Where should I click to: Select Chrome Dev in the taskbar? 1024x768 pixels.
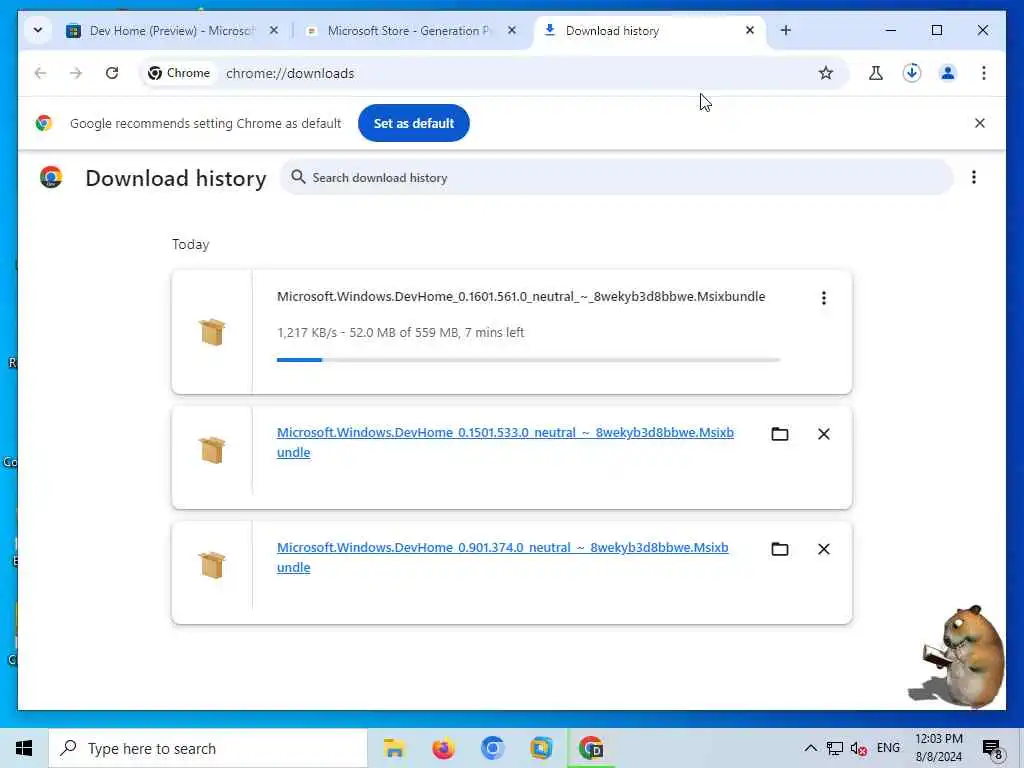591,748
